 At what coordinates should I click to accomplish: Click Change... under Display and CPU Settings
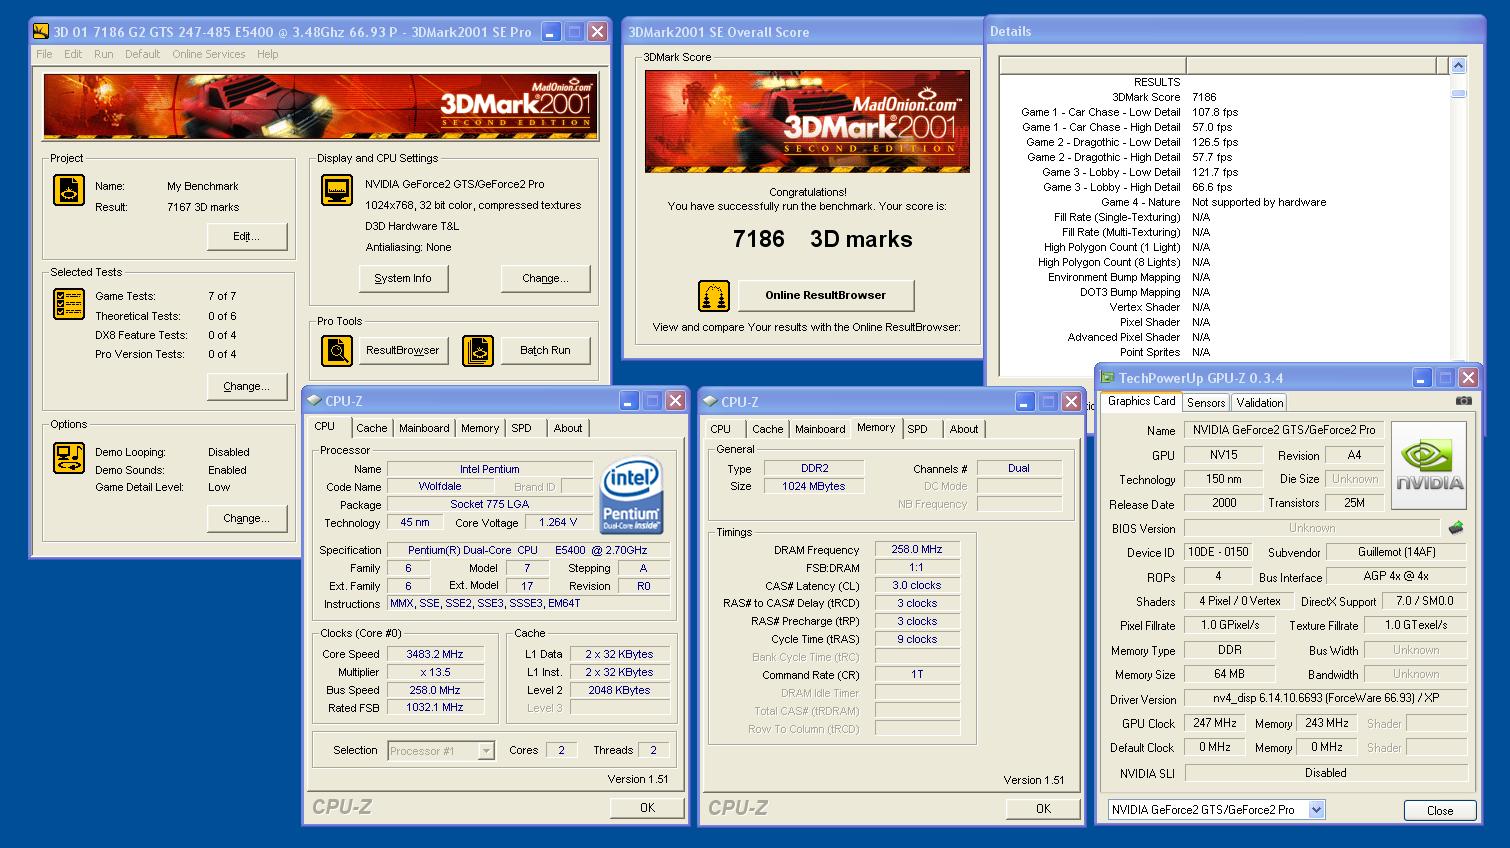coord(545,278)
